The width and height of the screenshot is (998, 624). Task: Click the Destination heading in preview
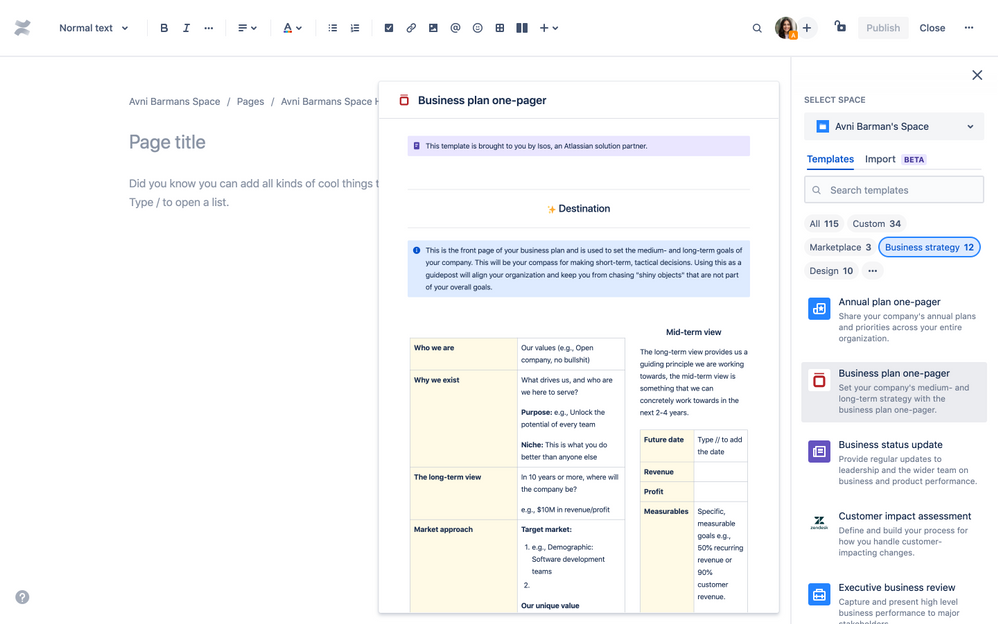[x=579, y=208]
